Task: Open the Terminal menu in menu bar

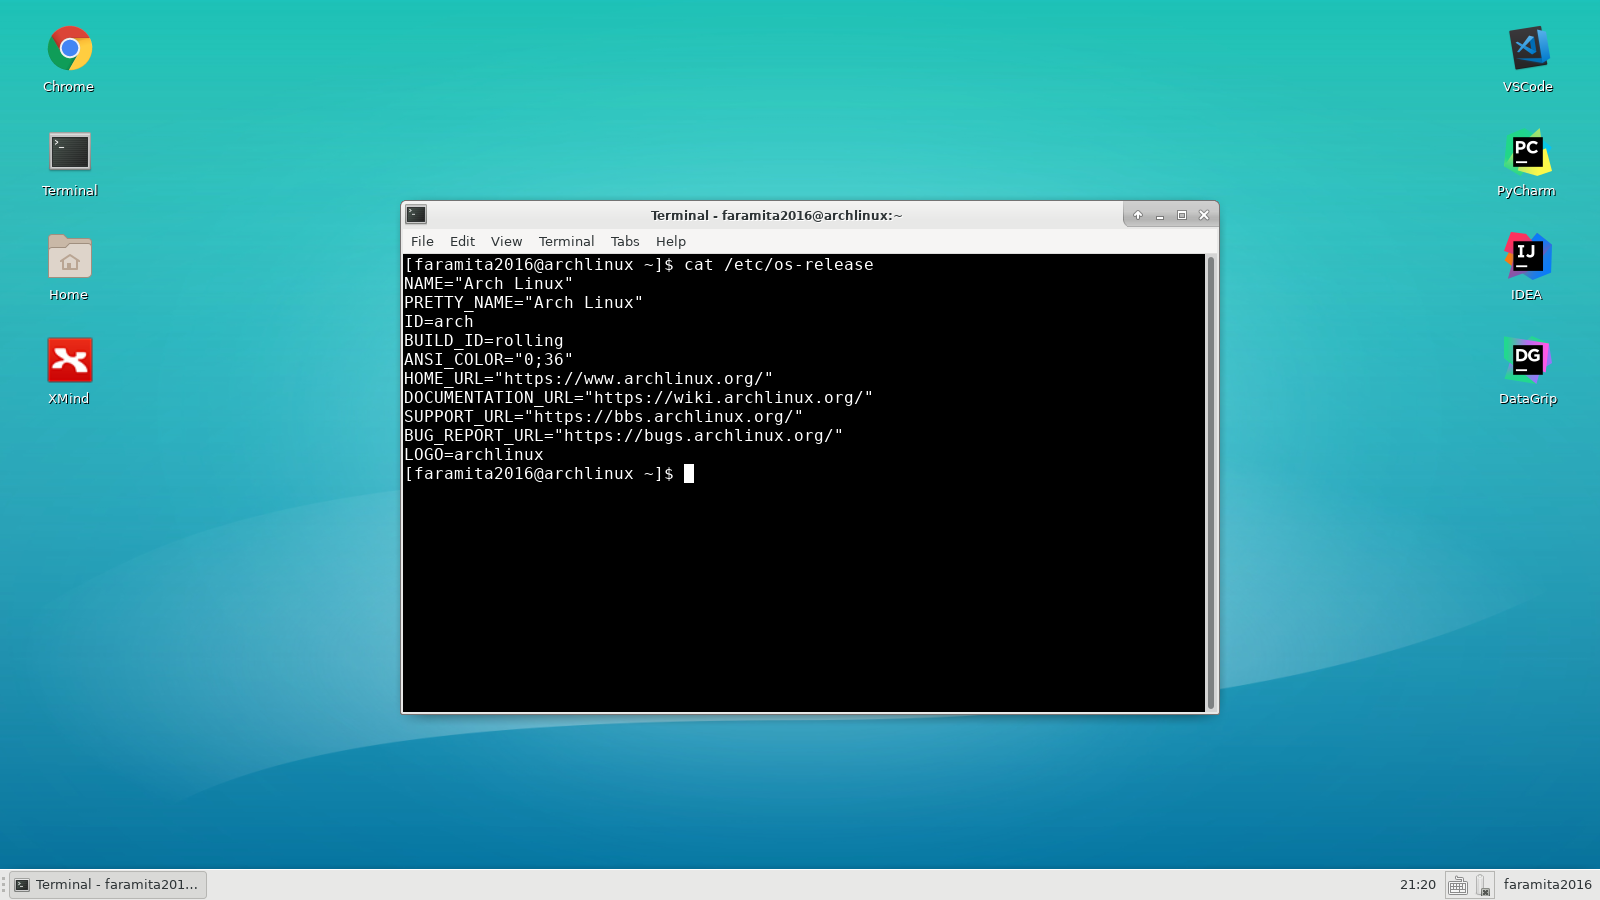Action: coord(566,241)
